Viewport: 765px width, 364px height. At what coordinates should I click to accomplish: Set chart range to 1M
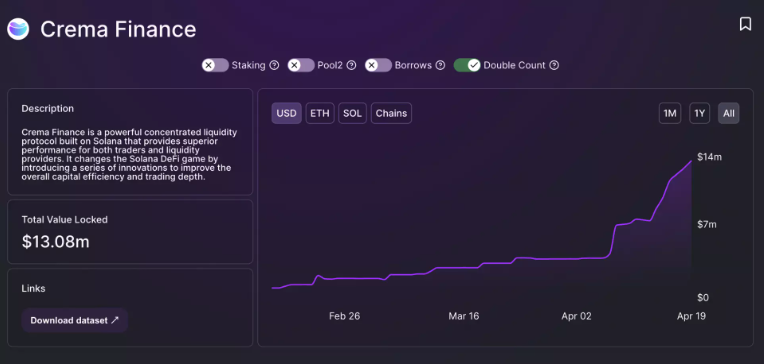[x=670, y=113]
